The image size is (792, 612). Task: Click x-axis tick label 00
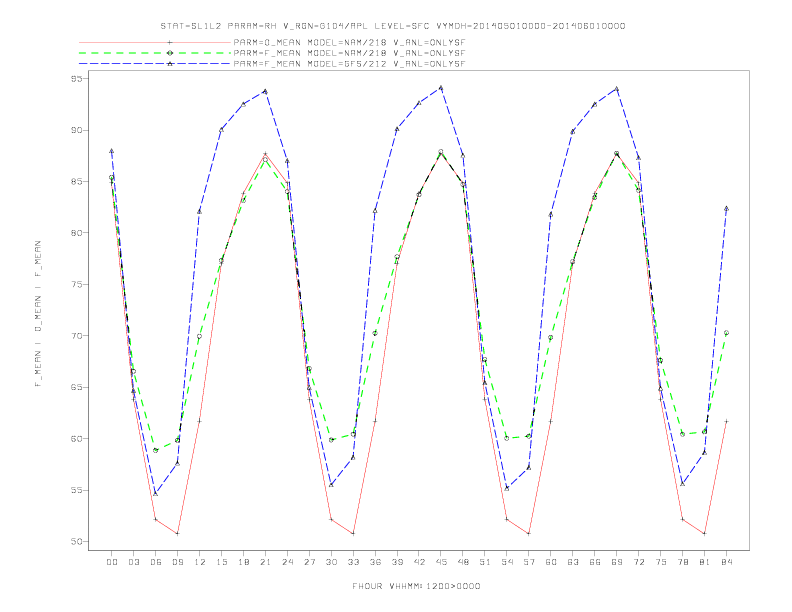pos(112,562)
